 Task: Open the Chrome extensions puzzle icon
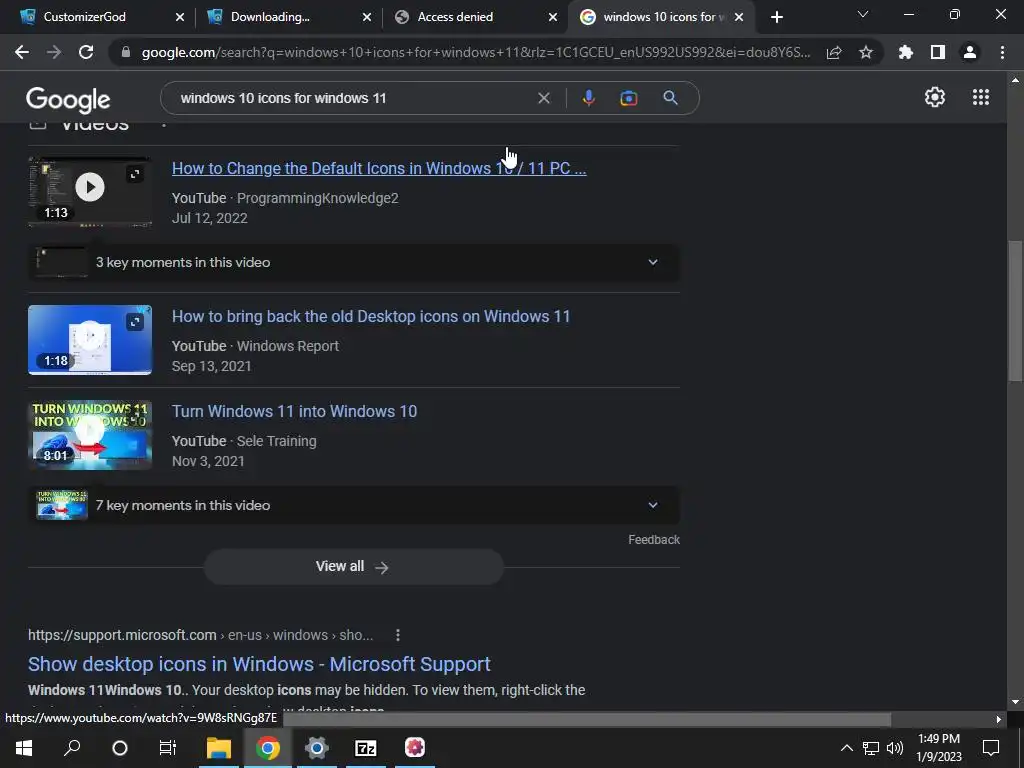tap(905, 52)
